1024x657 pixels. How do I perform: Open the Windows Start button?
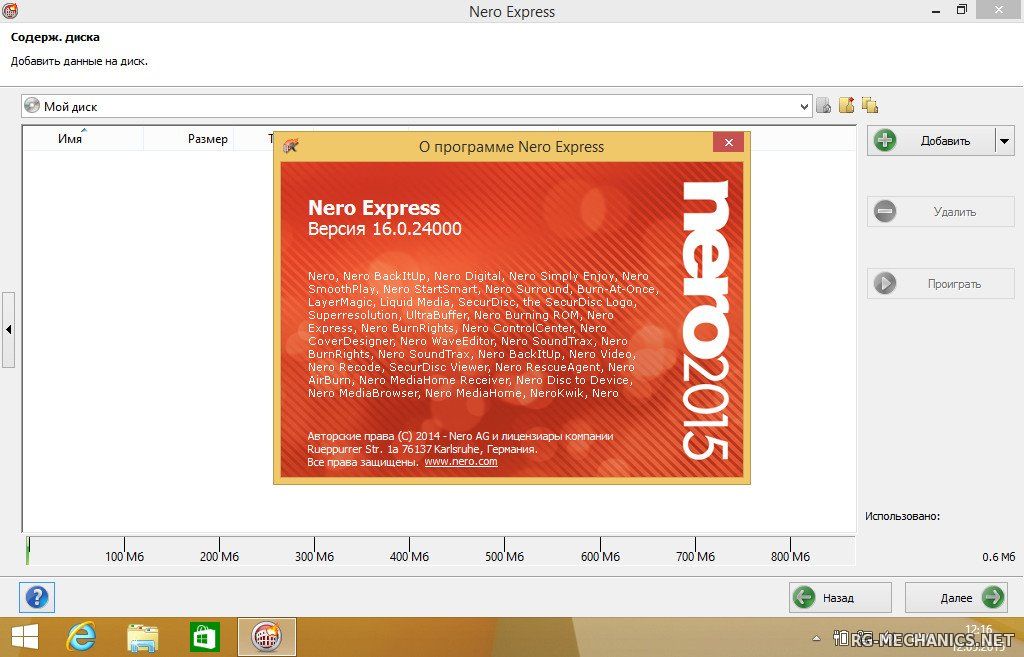point(25,637)
